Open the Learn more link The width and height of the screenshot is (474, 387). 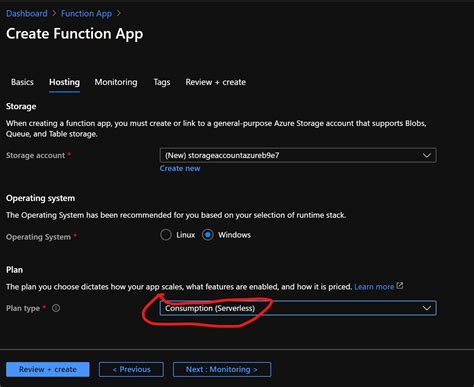[374, 287]
